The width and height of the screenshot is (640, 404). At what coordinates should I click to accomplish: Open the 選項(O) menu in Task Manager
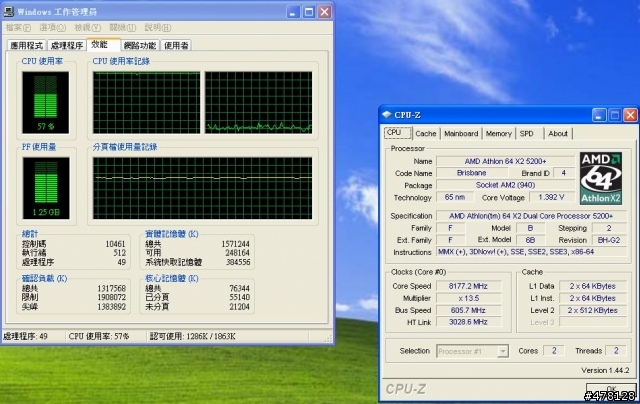point(53,28)
